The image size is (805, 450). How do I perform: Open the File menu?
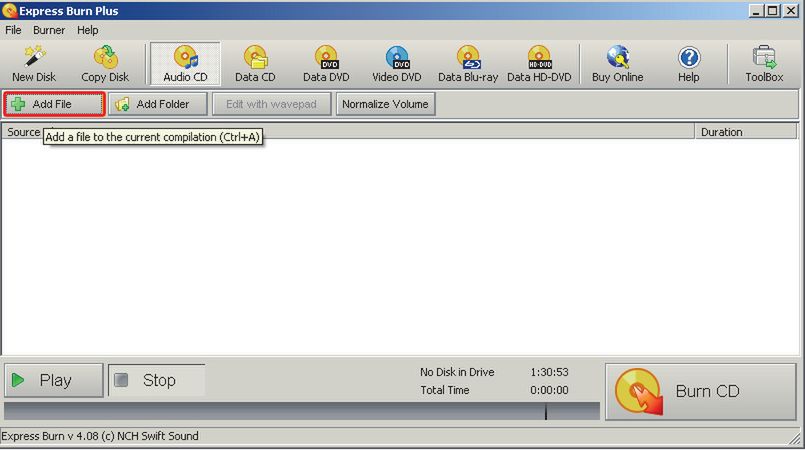pyautogui.click(x=13, y=30)
